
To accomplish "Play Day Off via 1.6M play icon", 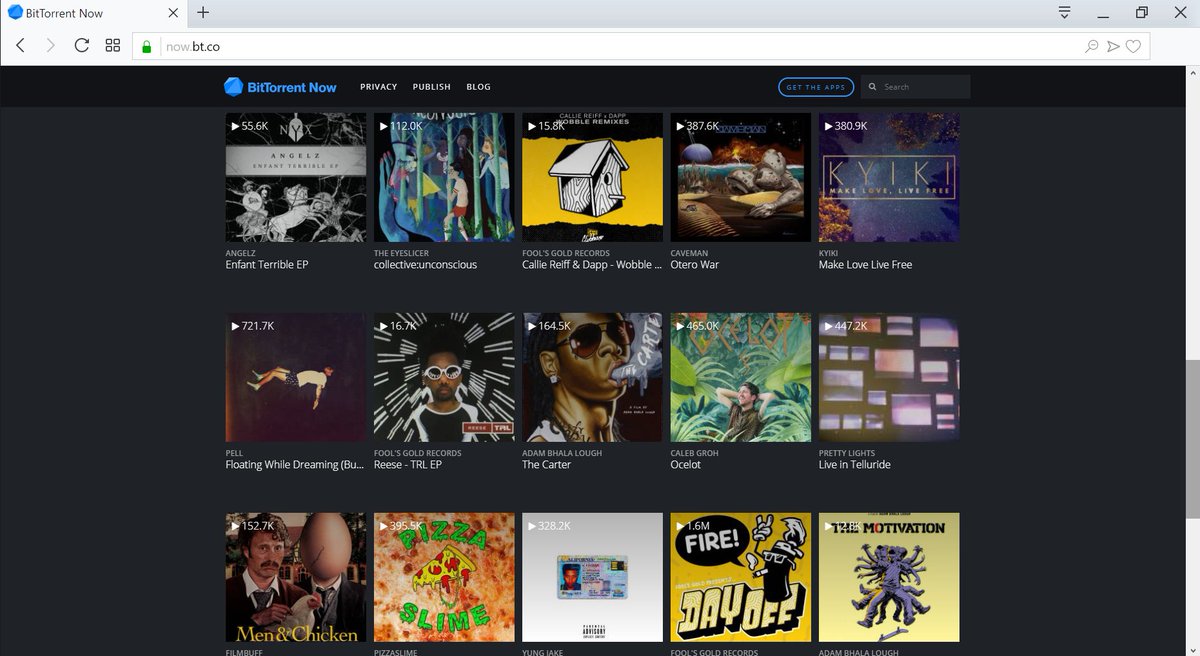I will 680,526.
